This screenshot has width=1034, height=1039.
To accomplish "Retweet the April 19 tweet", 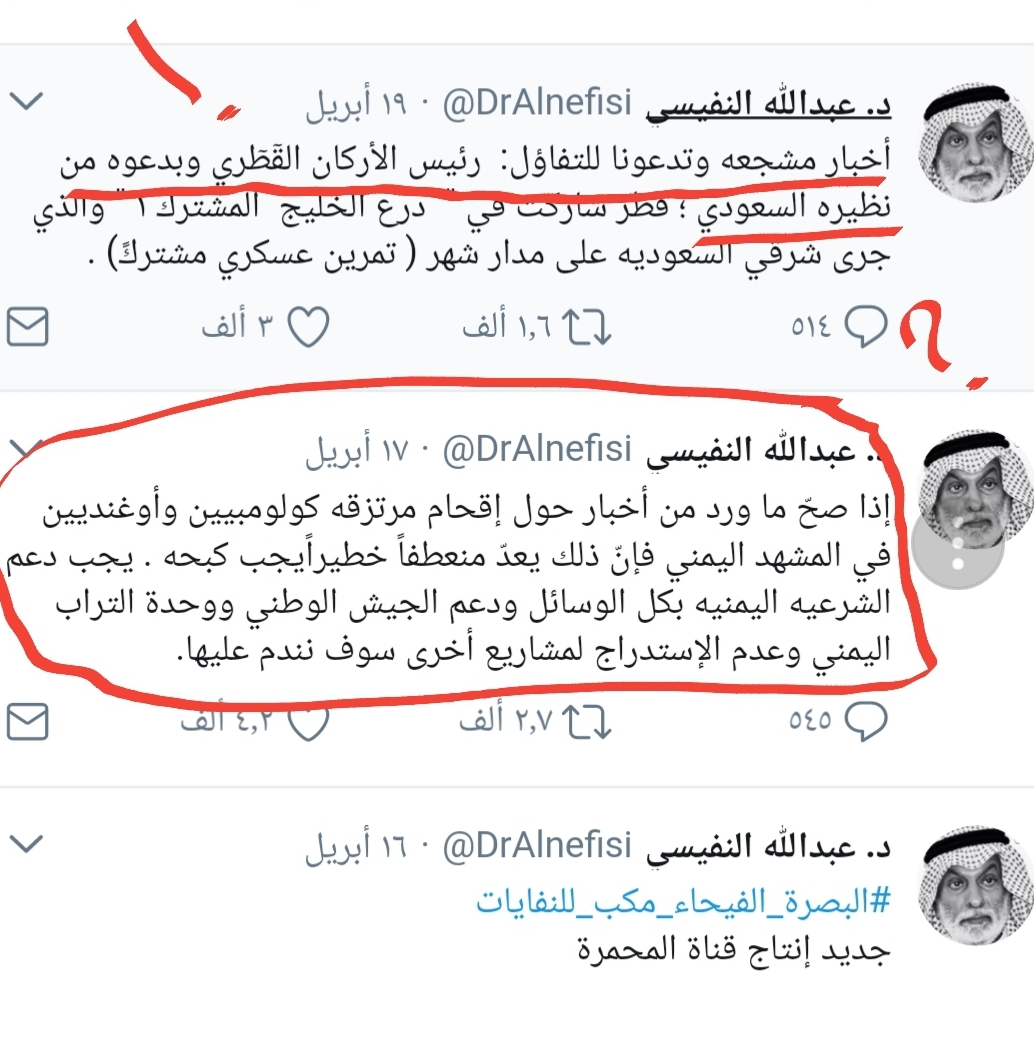I will tap(586, 327).
